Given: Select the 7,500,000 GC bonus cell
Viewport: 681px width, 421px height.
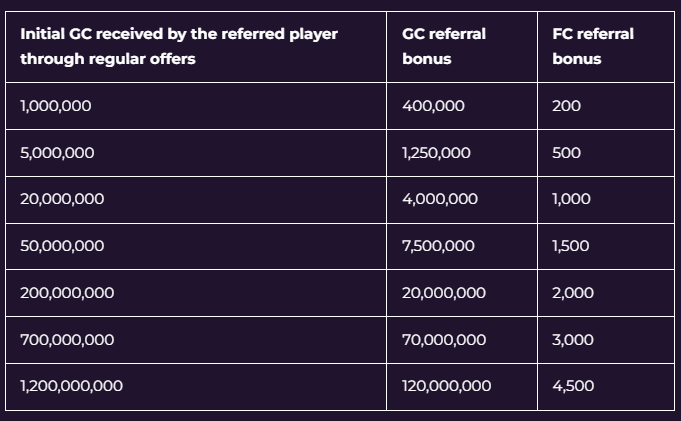Looking at the screenshot, I should click(437, 246).
